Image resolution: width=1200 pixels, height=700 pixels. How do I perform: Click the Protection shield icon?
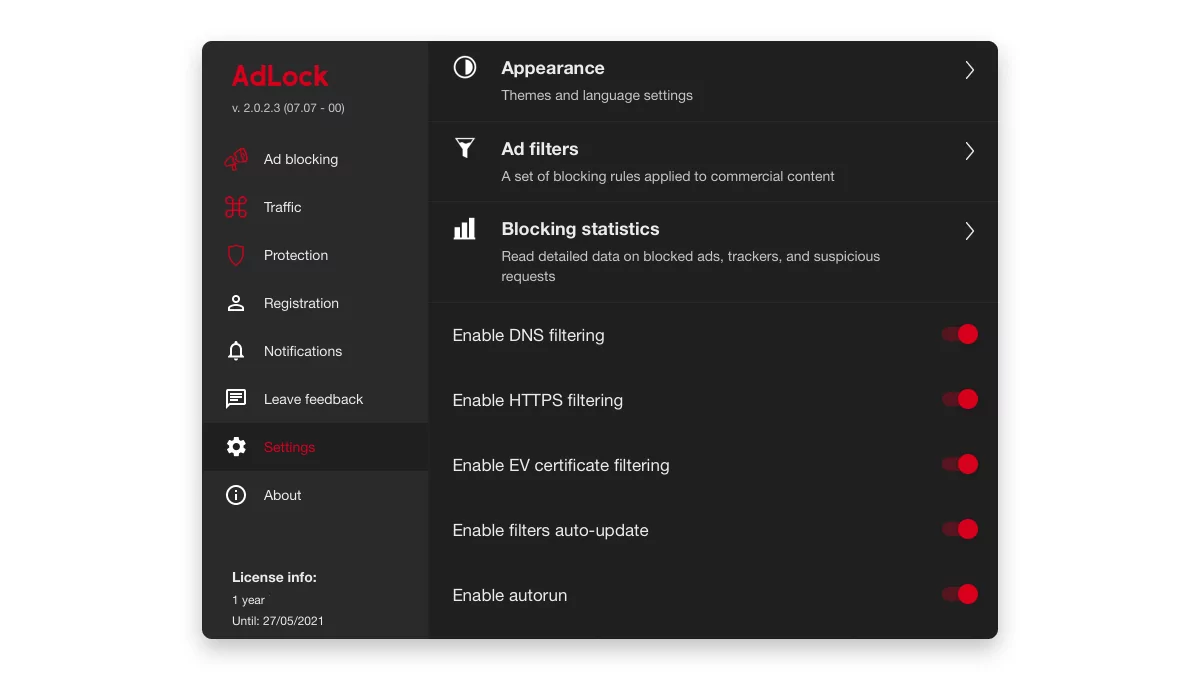coord(236,255)
